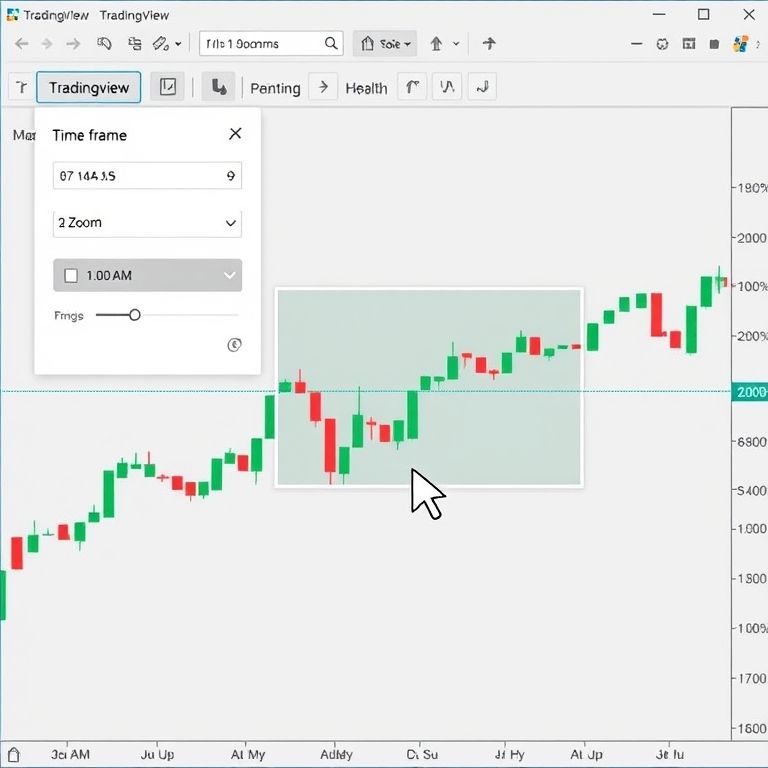Viewport: 768px width, 768px height.
Task: Tick the 1.00 AM checkbox
Action: 71,275
